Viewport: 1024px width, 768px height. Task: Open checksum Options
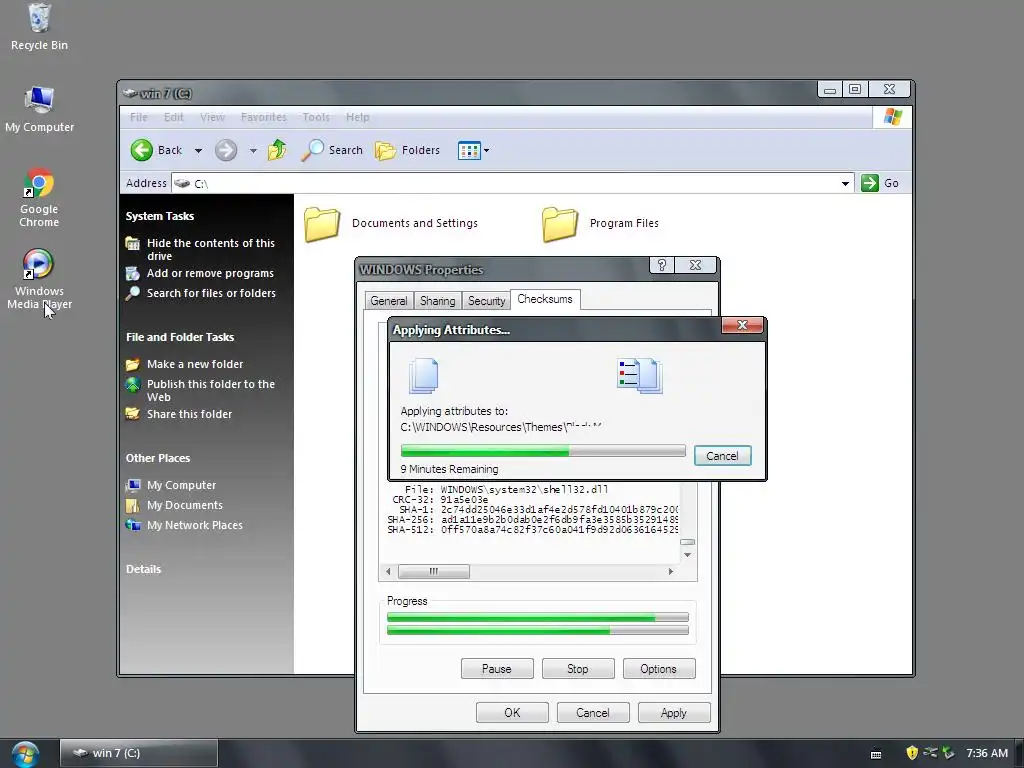pyautogui.click(x=658, y=669)
